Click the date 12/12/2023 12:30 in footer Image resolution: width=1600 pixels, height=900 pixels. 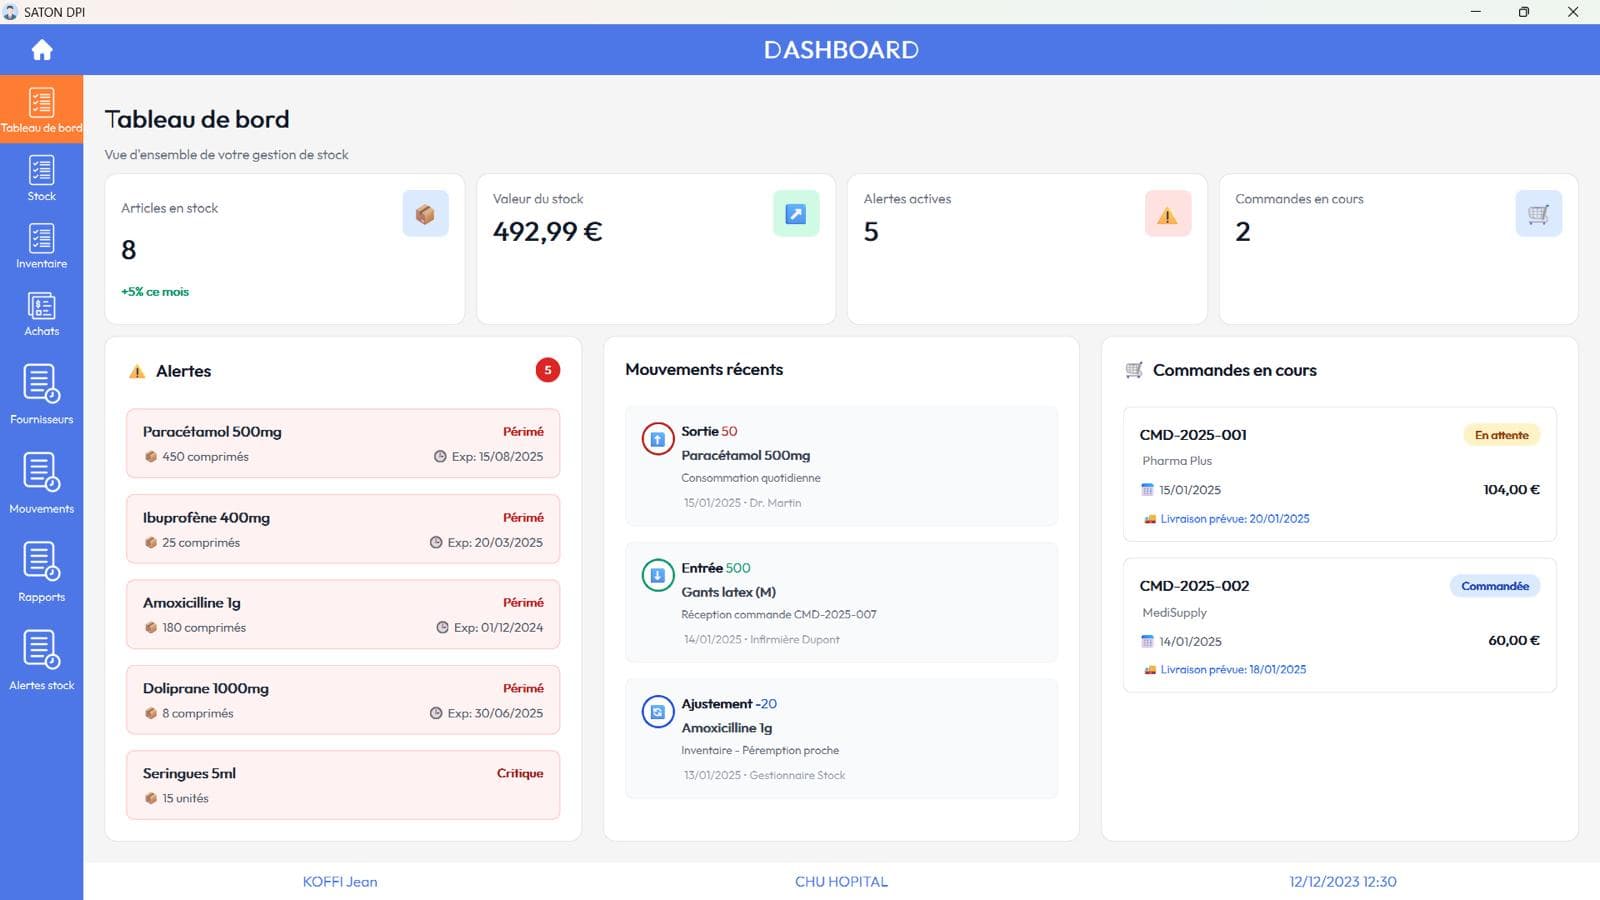click(x=1343, y=882)
